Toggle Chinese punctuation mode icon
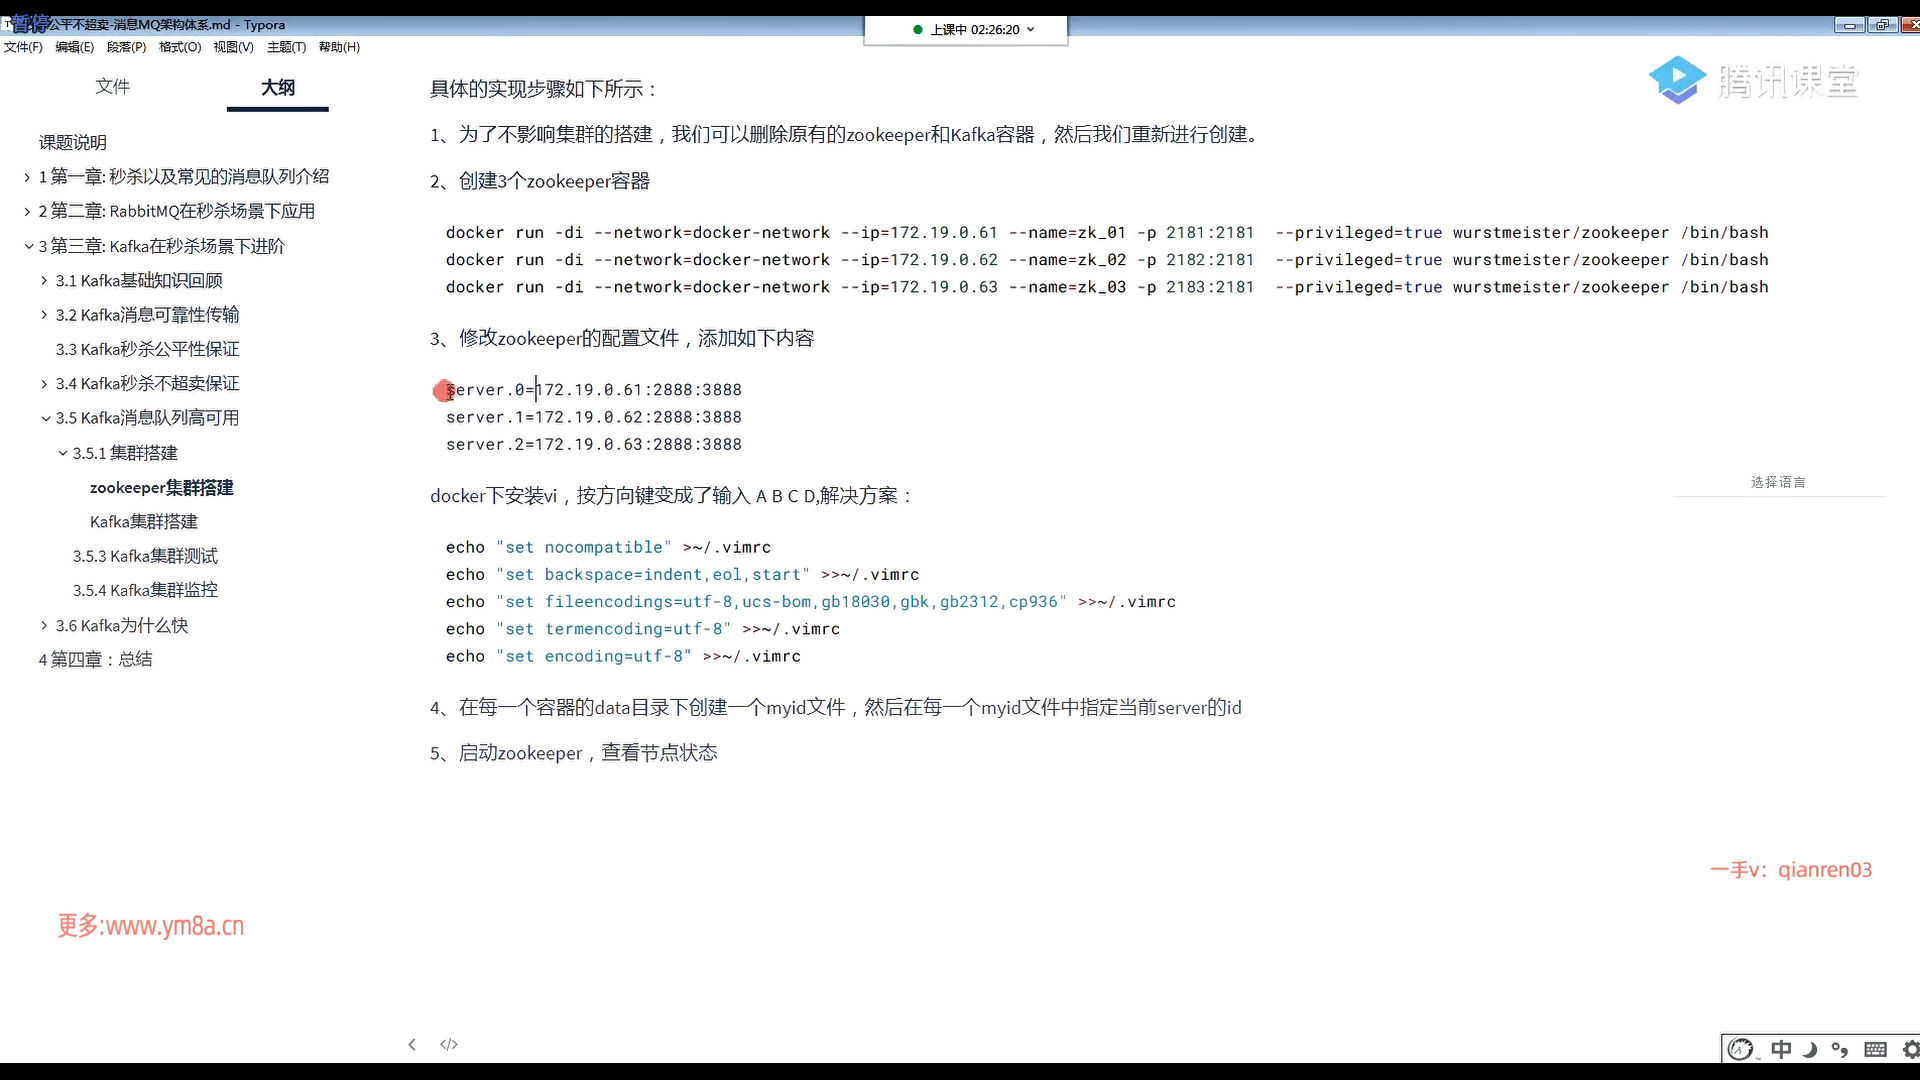1920x1080 pixels. 1840,1049
